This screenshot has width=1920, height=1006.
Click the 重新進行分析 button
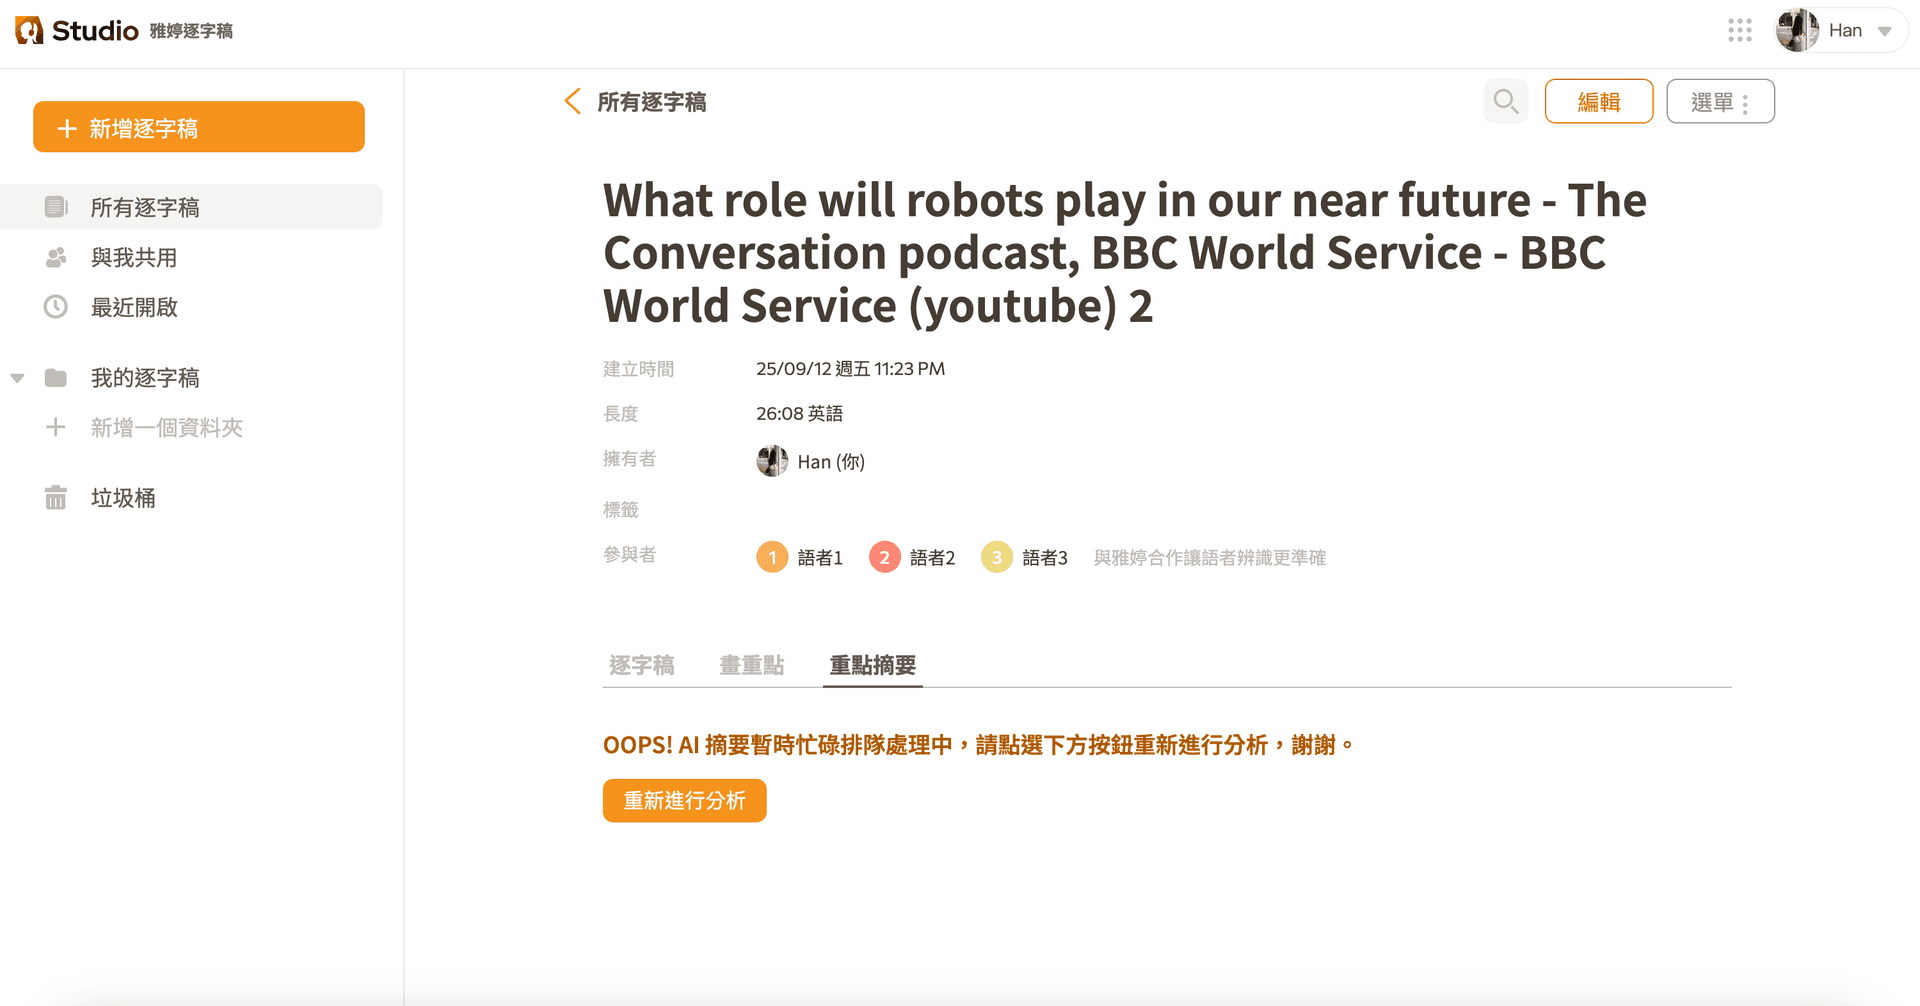pyautogui.click(x=685, y=800)
